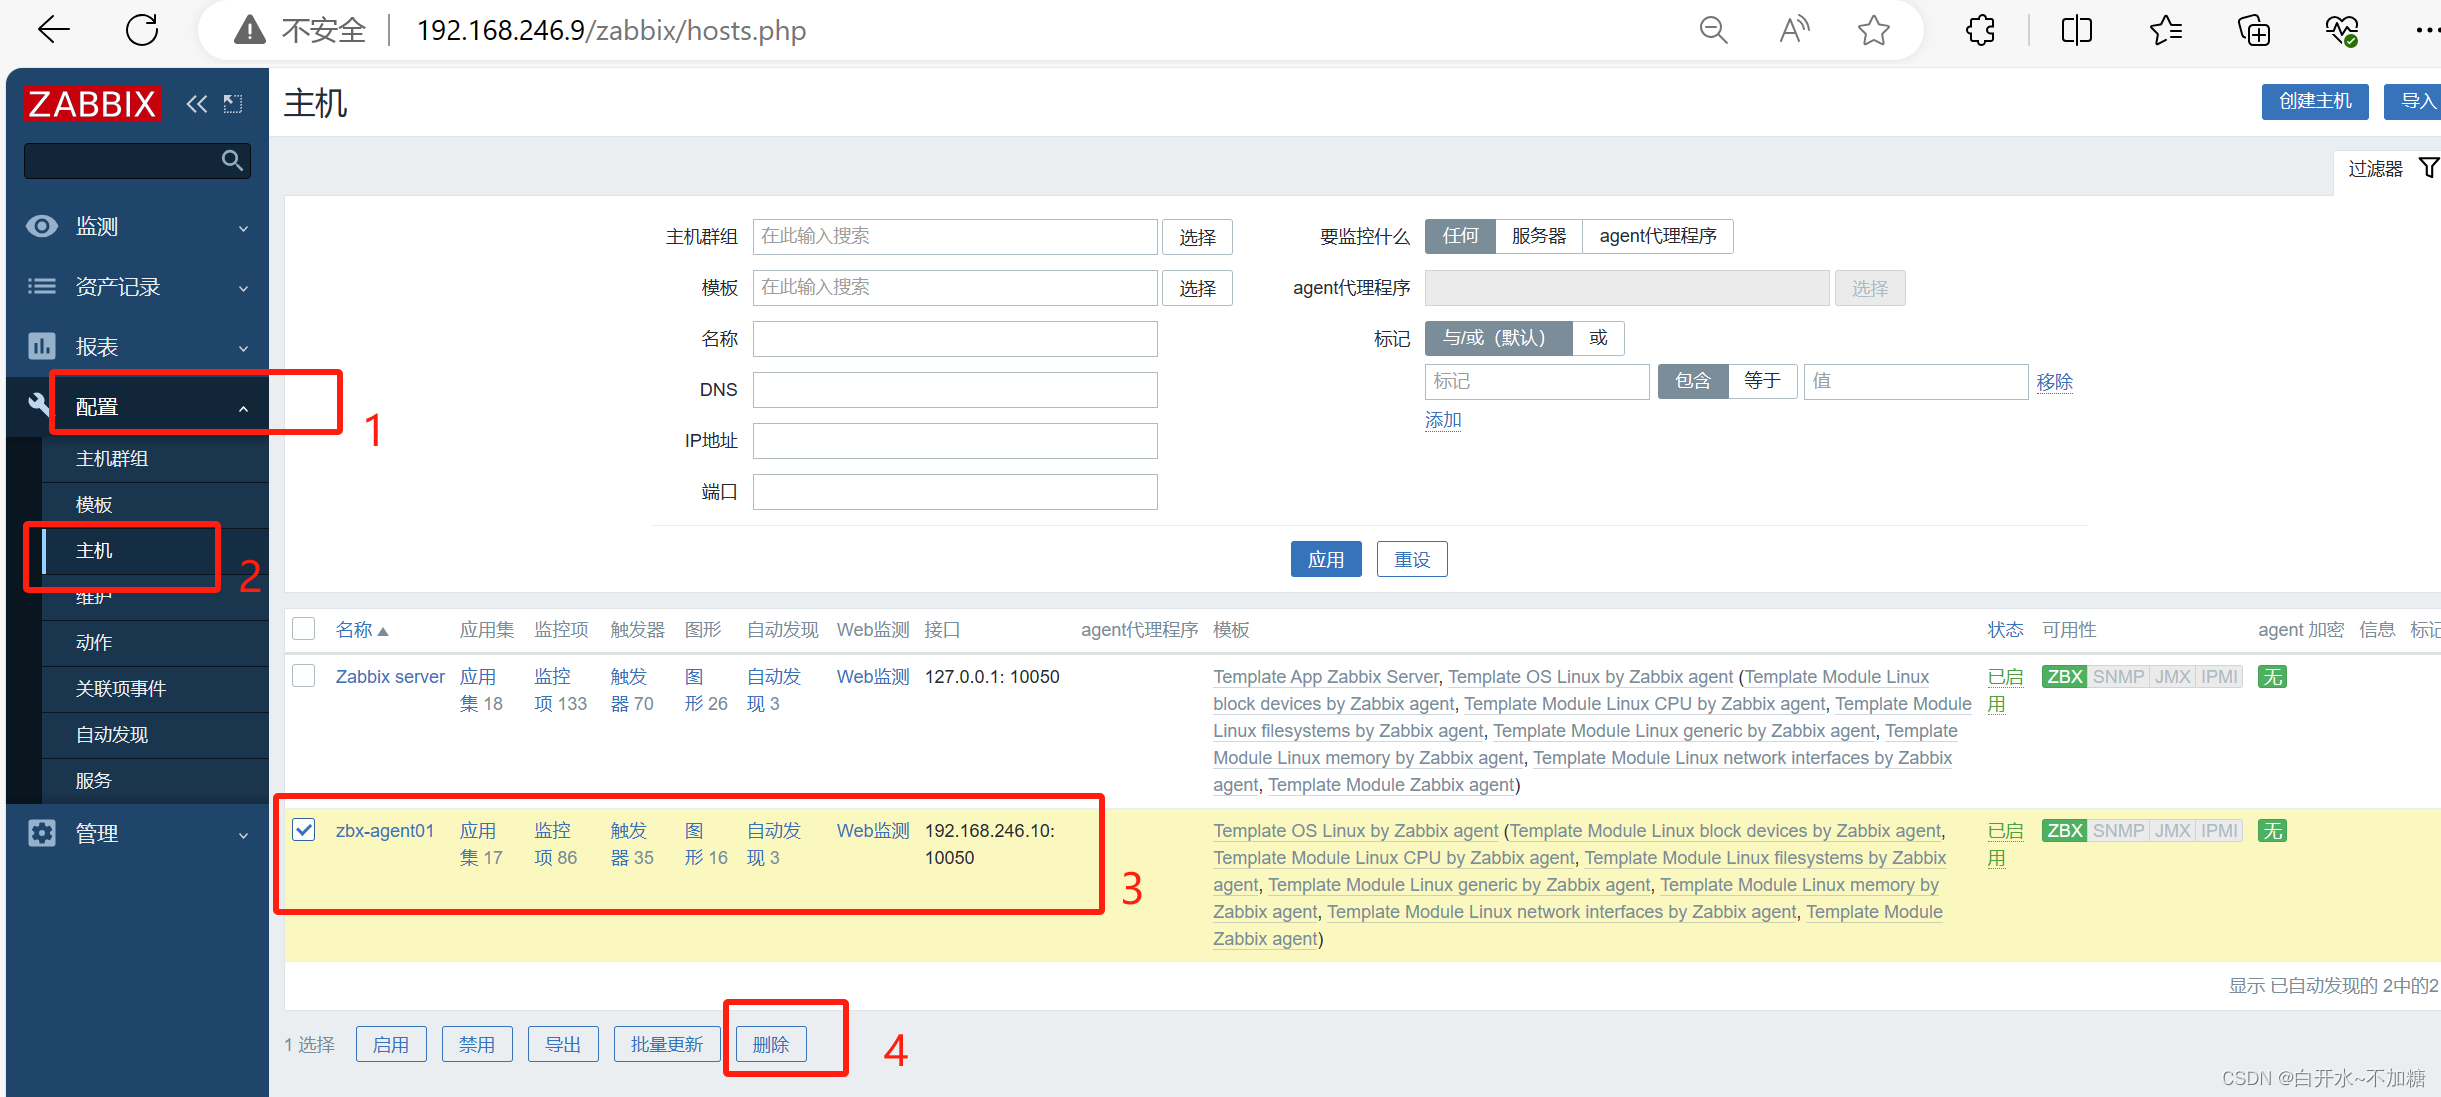The image size is (2441, 1097).
Task: Click the 无 encryption badge for Zabbix server
Action: pos(2273,677)
